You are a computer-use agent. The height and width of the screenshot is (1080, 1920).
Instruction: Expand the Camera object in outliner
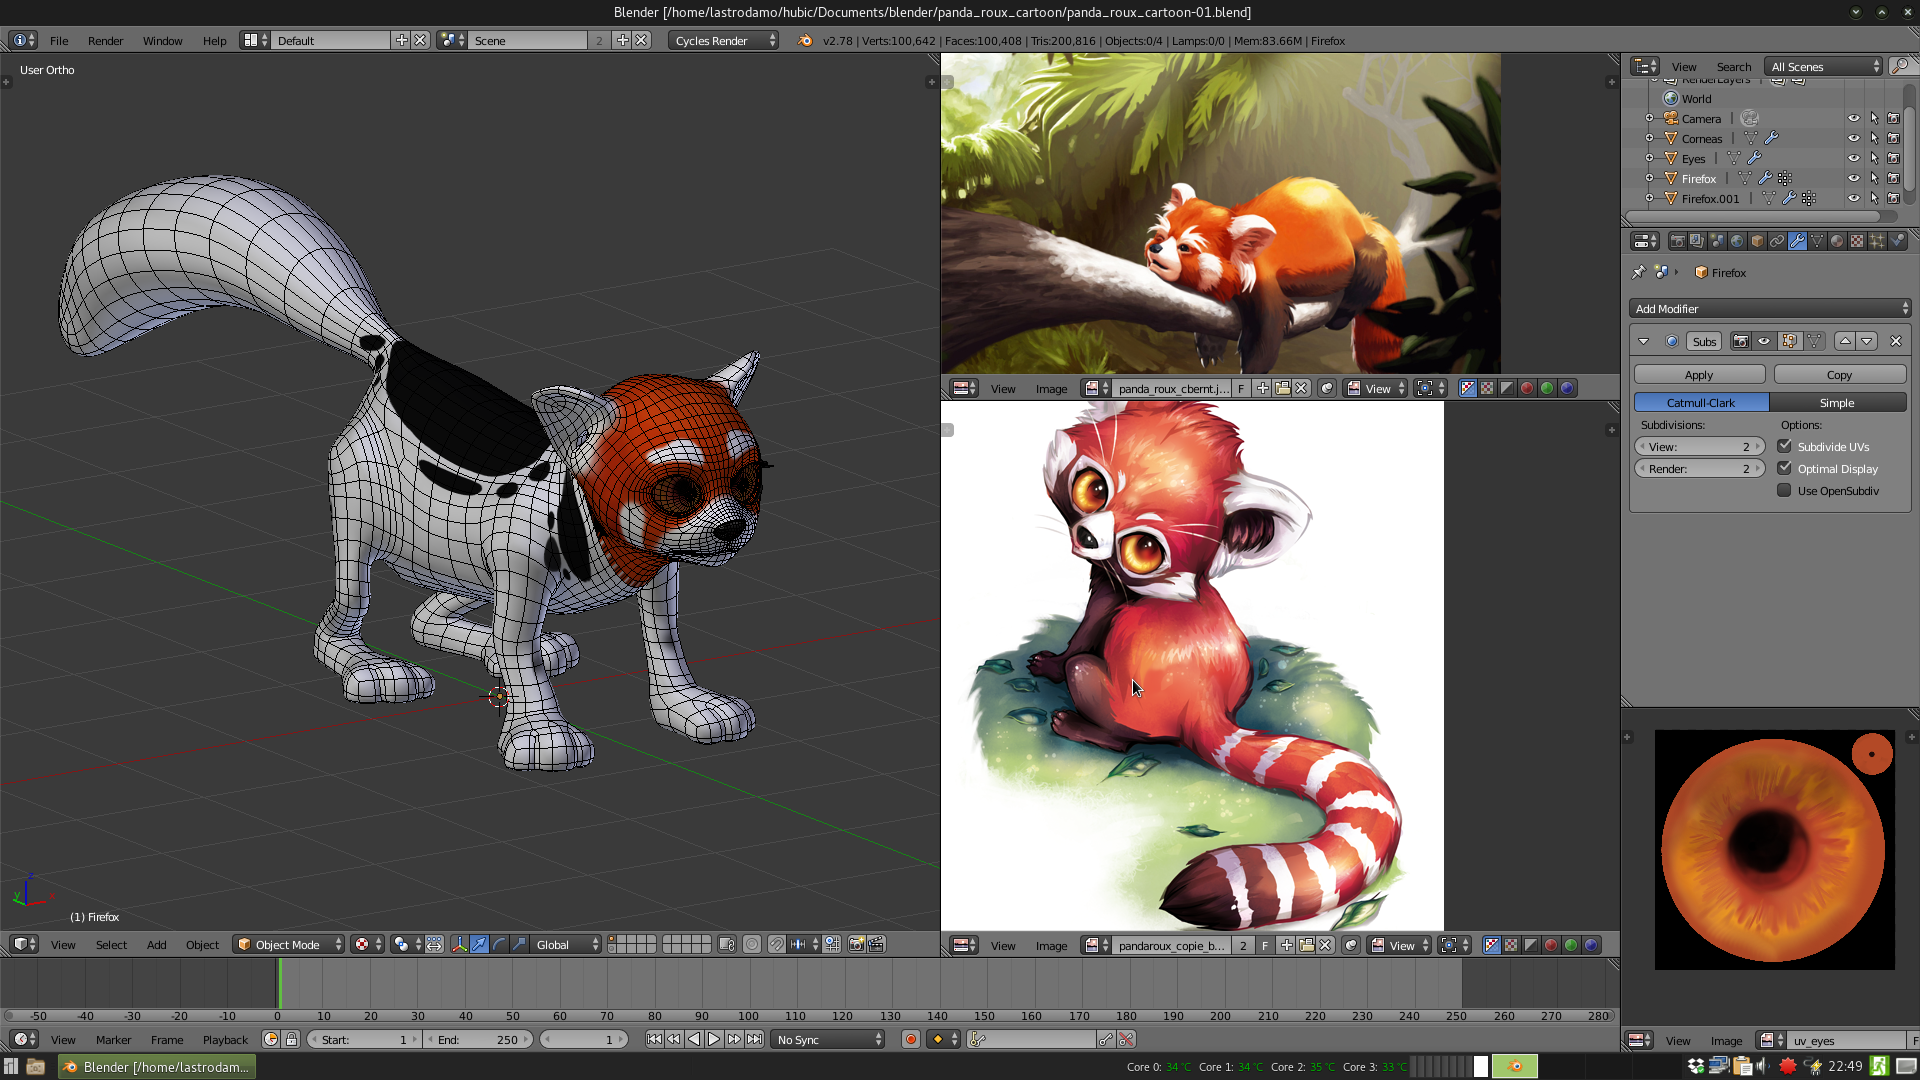point(1649,118)
